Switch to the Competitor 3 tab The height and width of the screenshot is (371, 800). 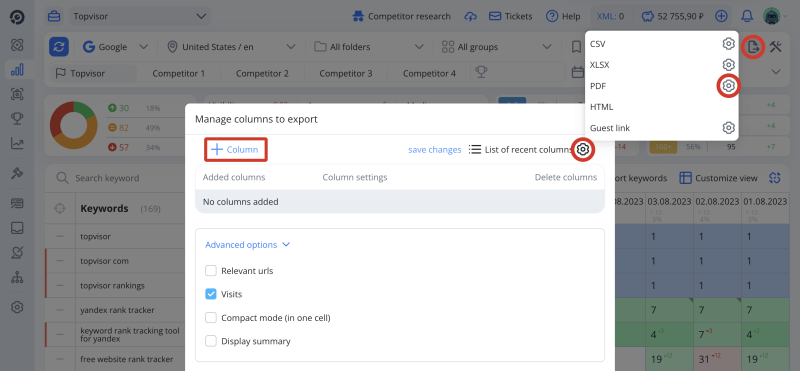coord(346,73)
